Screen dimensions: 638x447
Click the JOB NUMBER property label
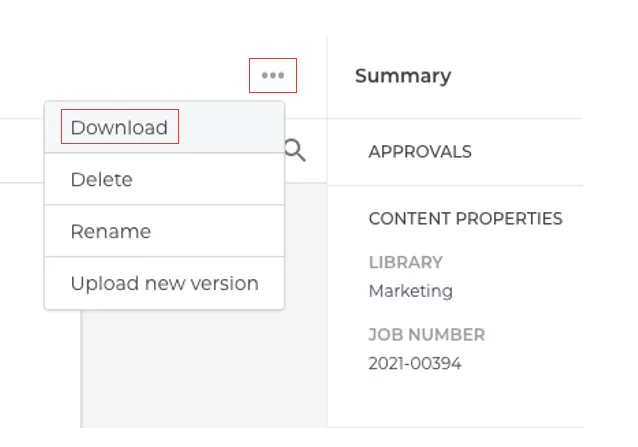pos(426,335)
